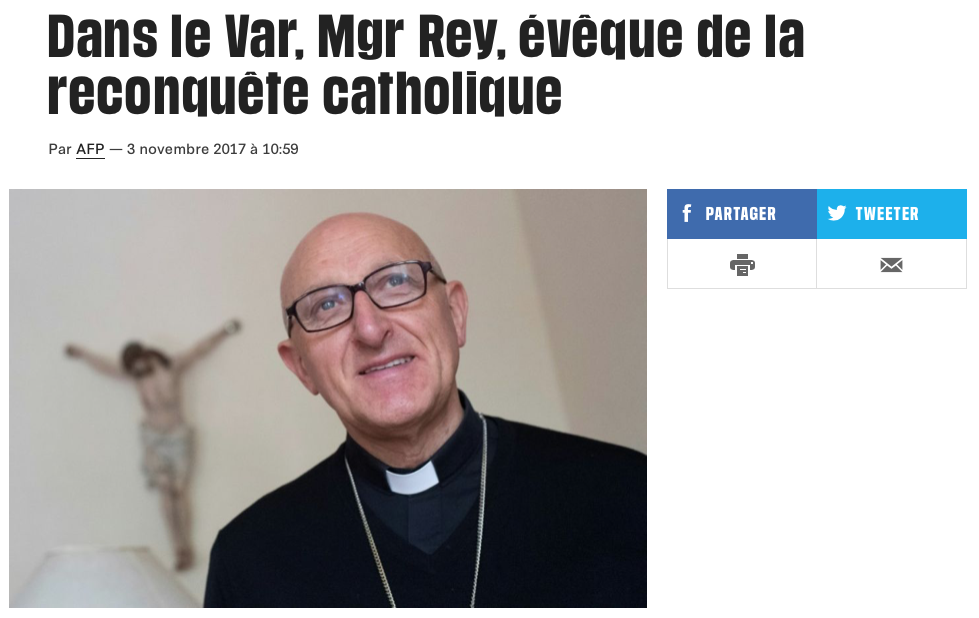Share on Facebook using the PARTAGER label

tap(740, 213)
